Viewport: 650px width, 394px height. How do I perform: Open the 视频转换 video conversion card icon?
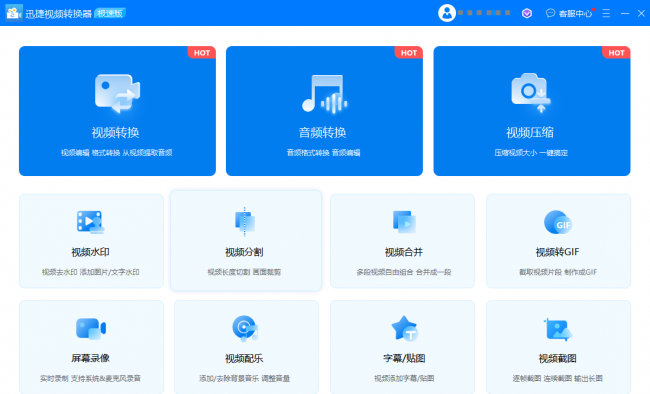117,94
